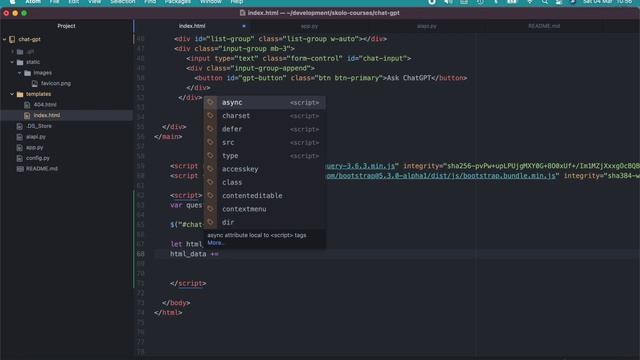Click line number 68 in gutter
Screen dimensions: 640x360
click(x=140, y=254)
